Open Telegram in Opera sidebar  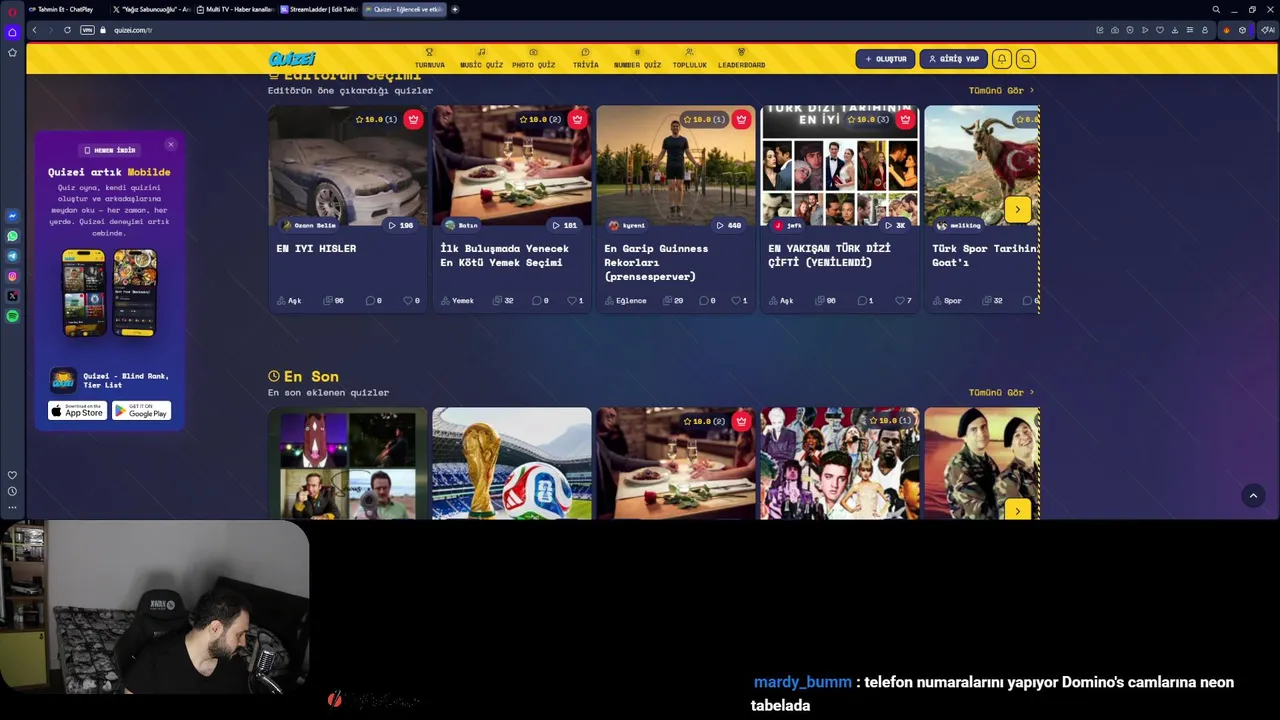pyautogui.click(x=12, y=256)
